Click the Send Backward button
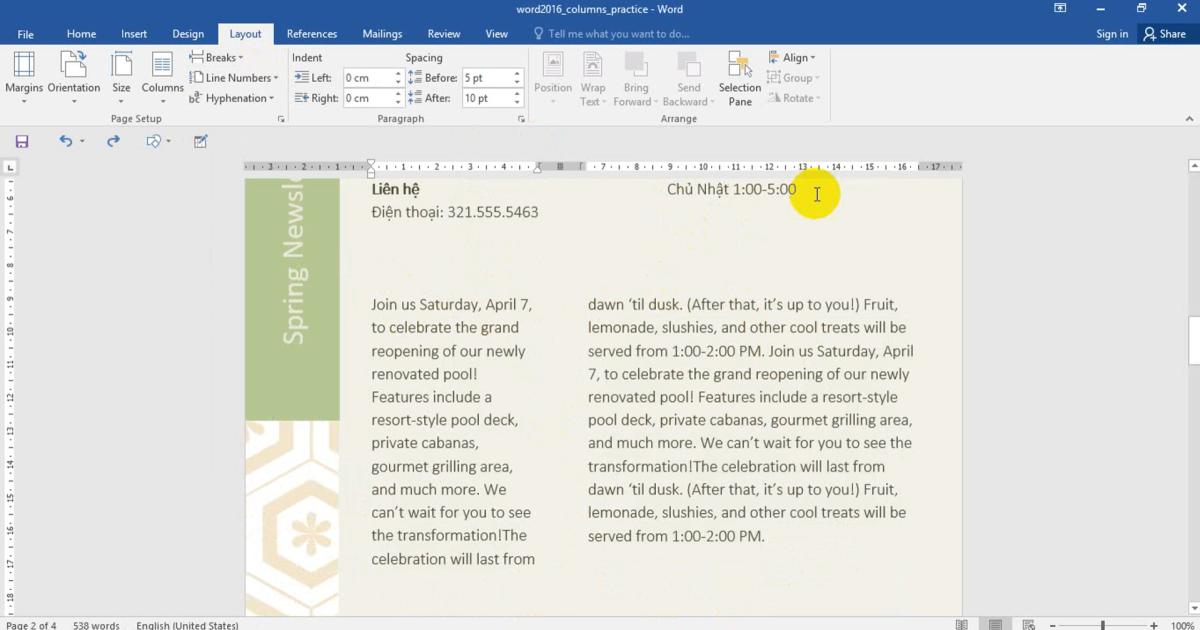Screen dimensions: 1200x630 (x=688, y=78)
